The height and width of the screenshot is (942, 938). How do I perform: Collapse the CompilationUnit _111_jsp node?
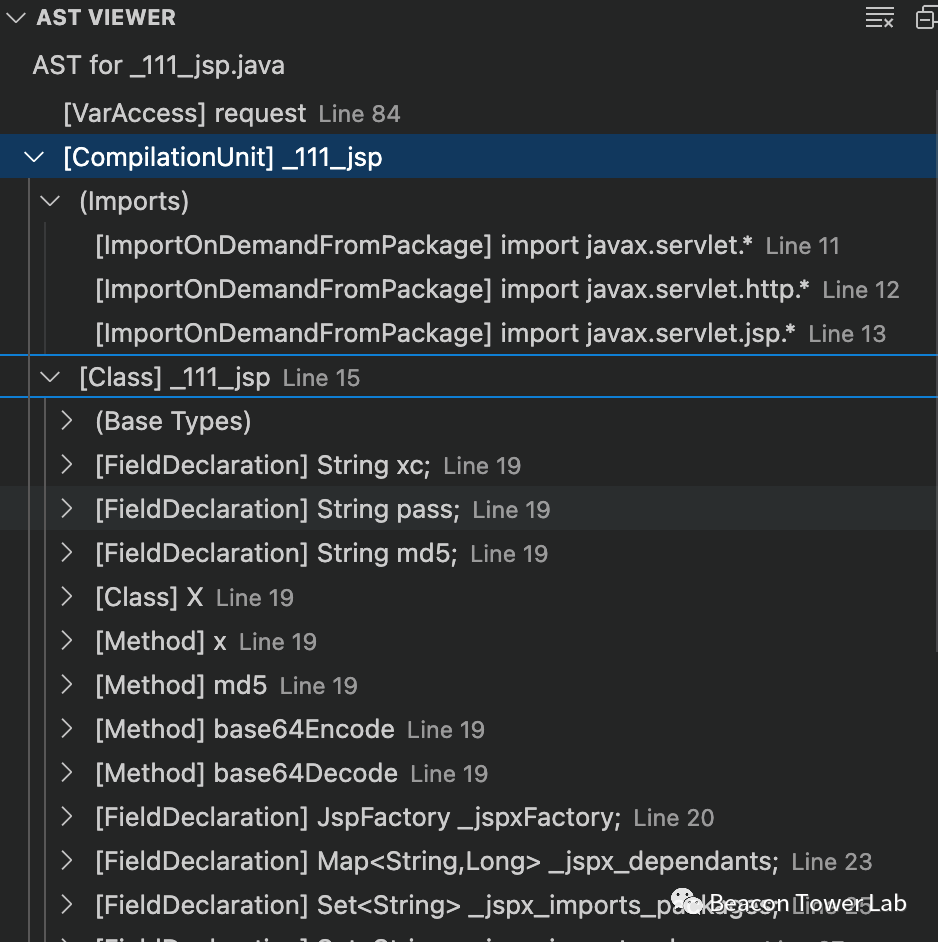click(34, 157)
